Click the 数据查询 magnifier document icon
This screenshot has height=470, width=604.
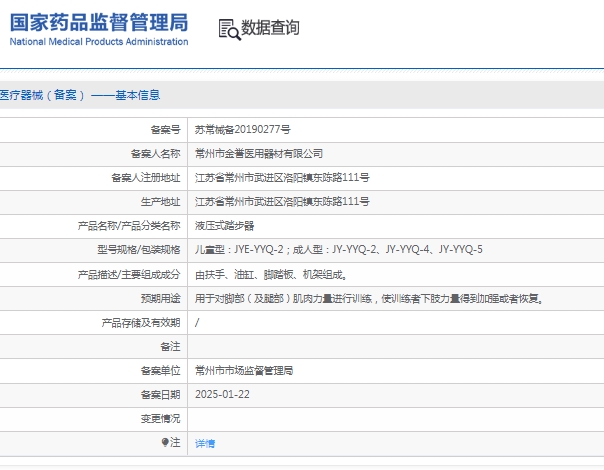click(x=230, y=30)
